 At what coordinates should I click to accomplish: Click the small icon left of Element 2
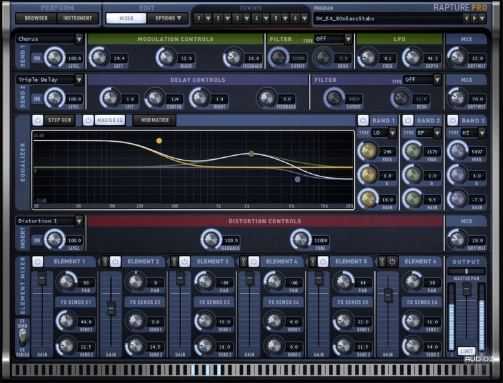click(x=105, y=262)
